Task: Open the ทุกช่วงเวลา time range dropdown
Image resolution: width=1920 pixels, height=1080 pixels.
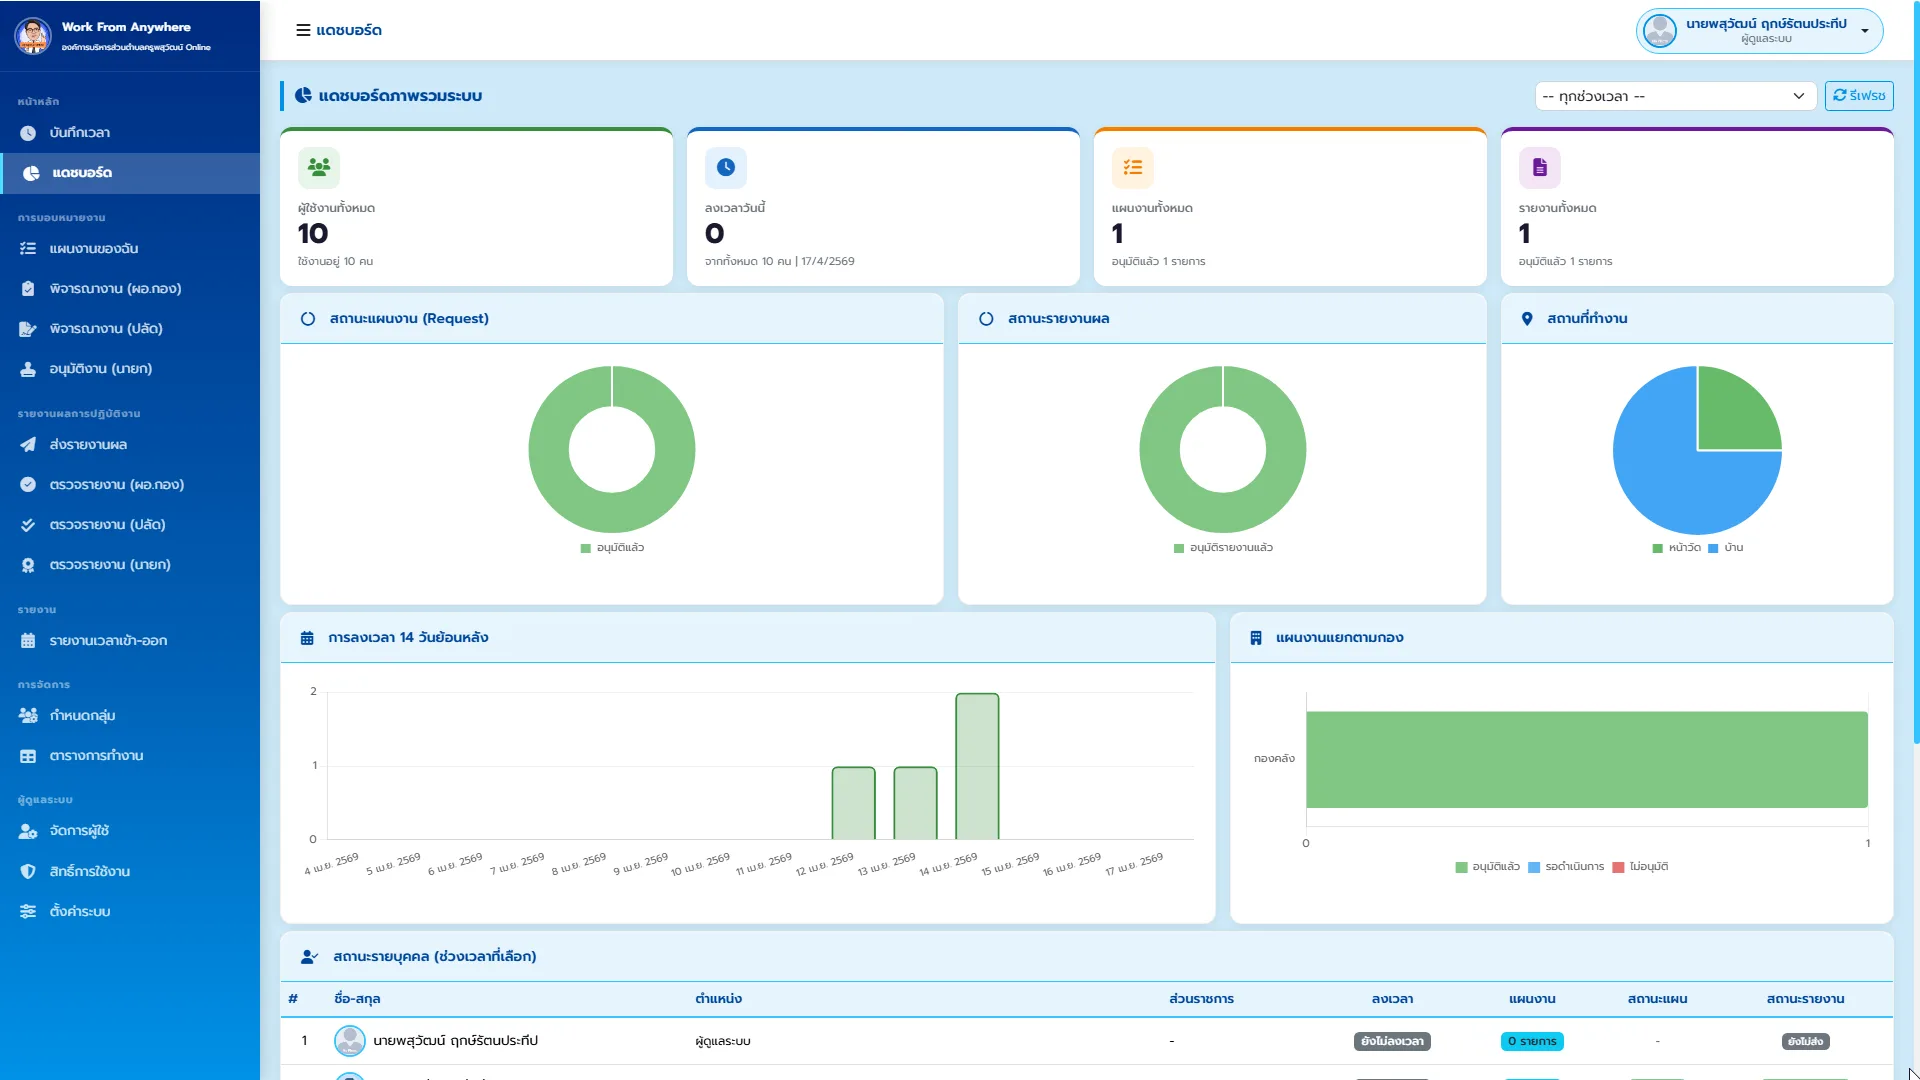Action: pos(1675,96)
